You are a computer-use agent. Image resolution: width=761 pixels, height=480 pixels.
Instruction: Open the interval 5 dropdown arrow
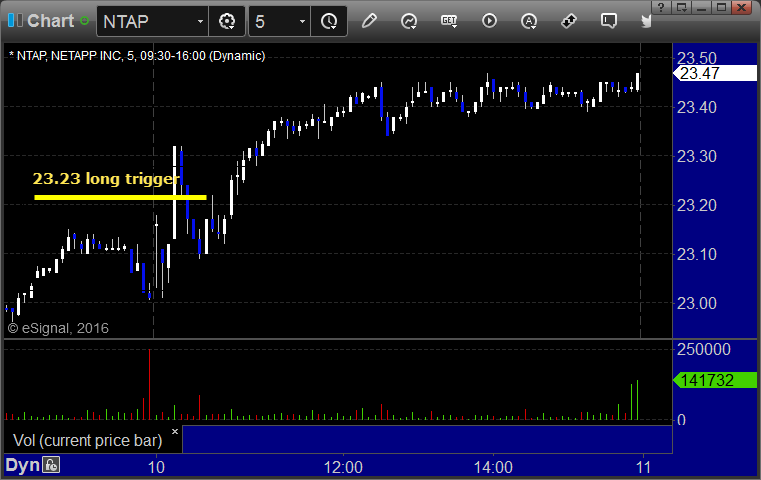coord(302,21)
